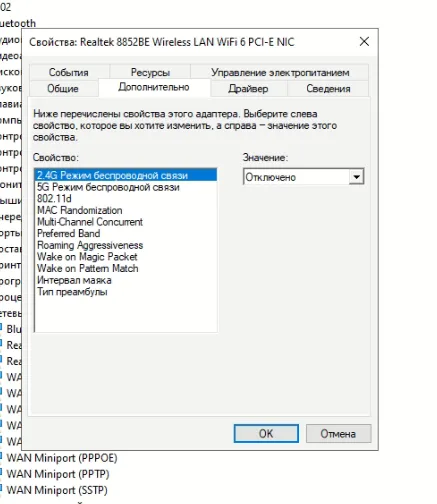Confirm with the OK button
This screenshot has height=504, width=437.
coord(266,433)
